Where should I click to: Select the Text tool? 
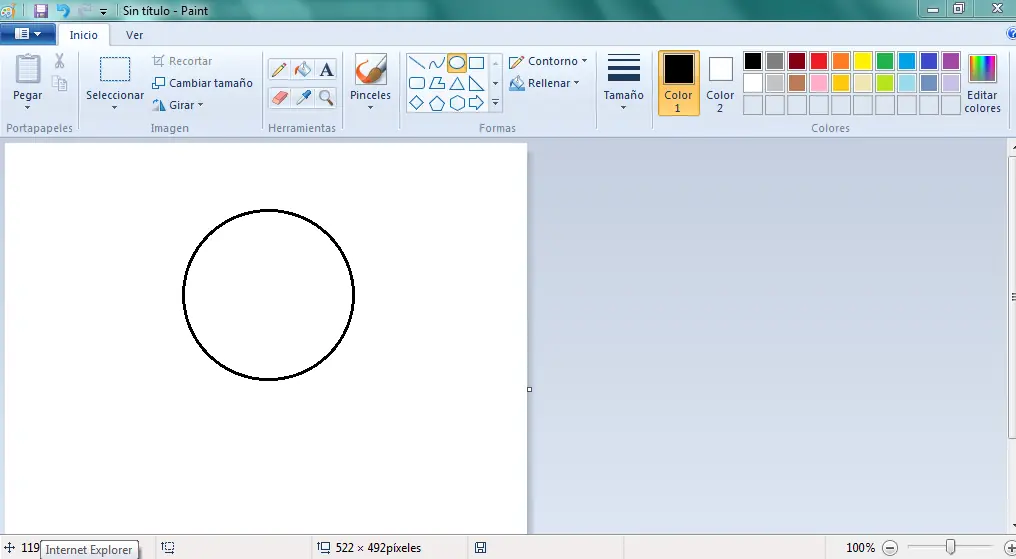(327, 69)
